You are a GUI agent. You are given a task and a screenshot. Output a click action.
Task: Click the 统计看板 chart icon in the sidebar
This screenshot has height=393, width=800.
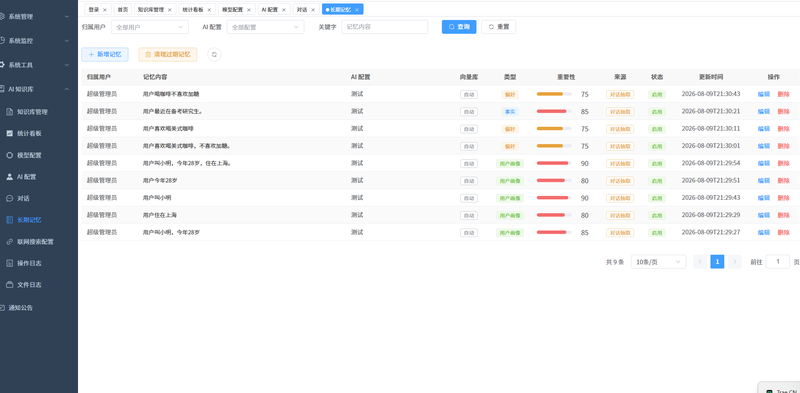10,133
